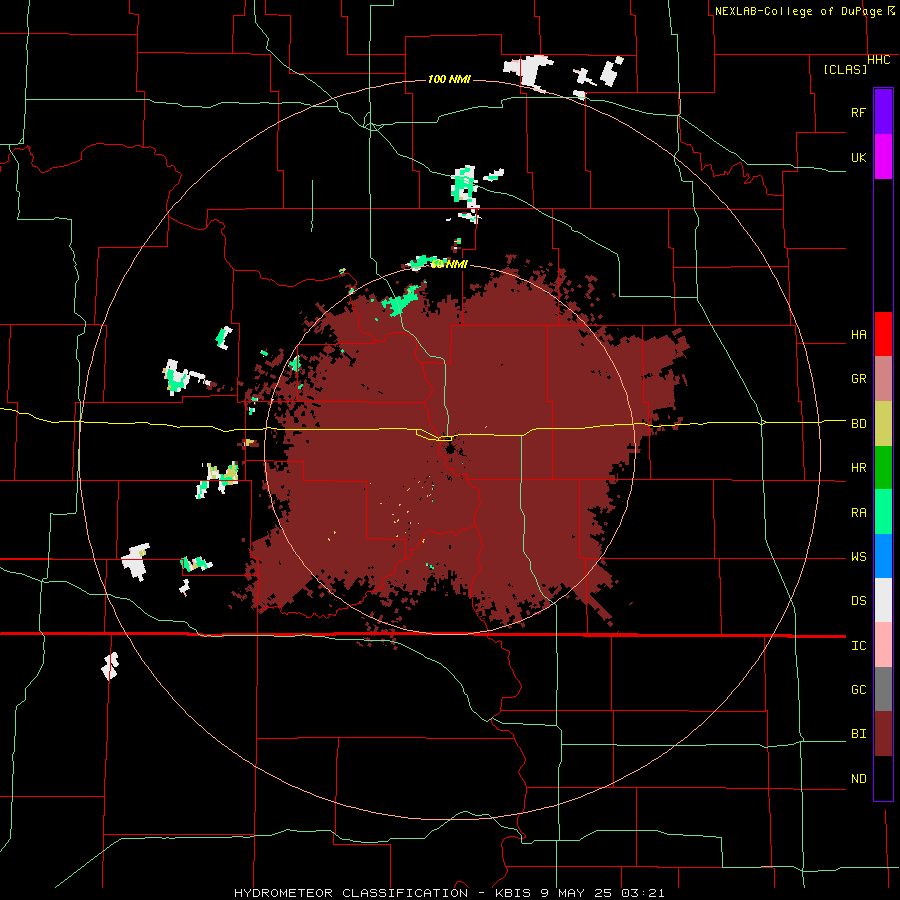Screen dimensions: 900x900
Task: Click the WS legend label
Action: tap(858, 557)
